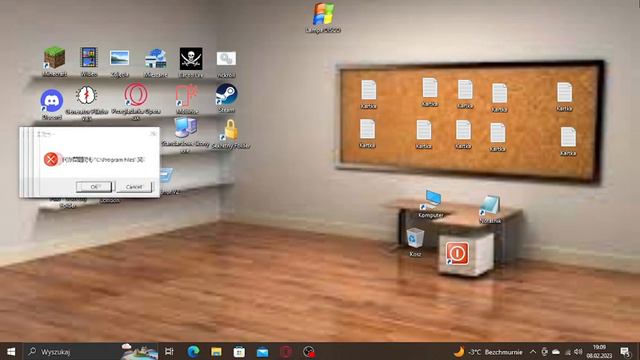Open the Notatnik notepad icon on the desk
The height and width of the screenshot is (360, 640).
(x=490, y=205)
